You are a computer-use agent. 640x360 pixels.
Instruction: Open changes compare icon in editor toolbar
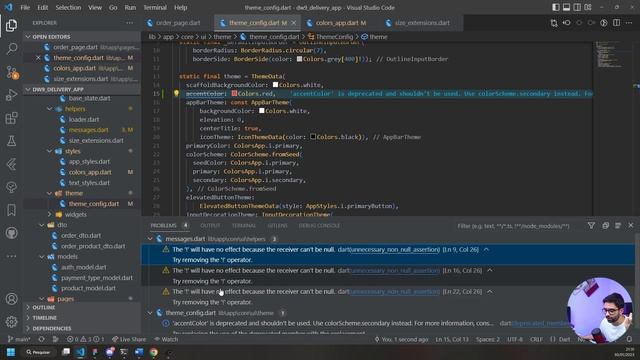554,23
